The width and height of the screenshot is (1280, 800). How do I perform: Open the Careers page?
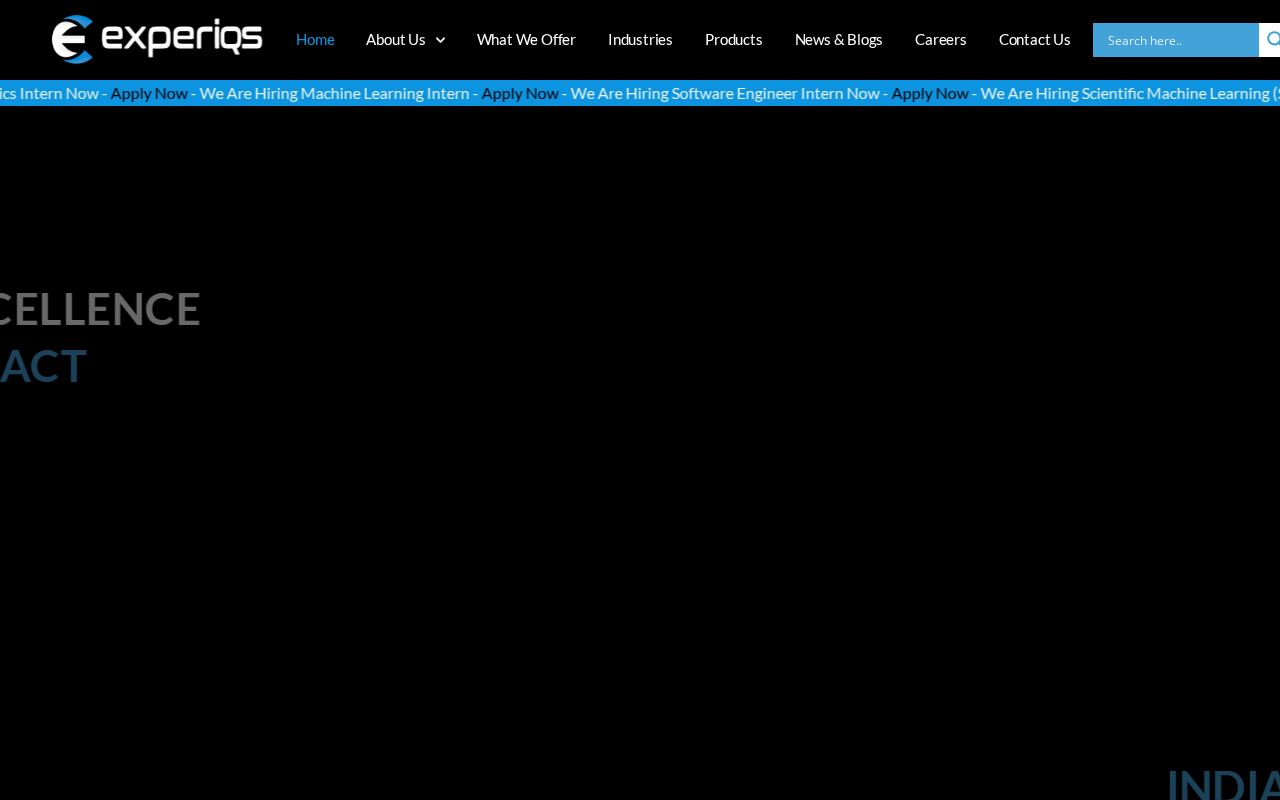[x=941, y=40]
